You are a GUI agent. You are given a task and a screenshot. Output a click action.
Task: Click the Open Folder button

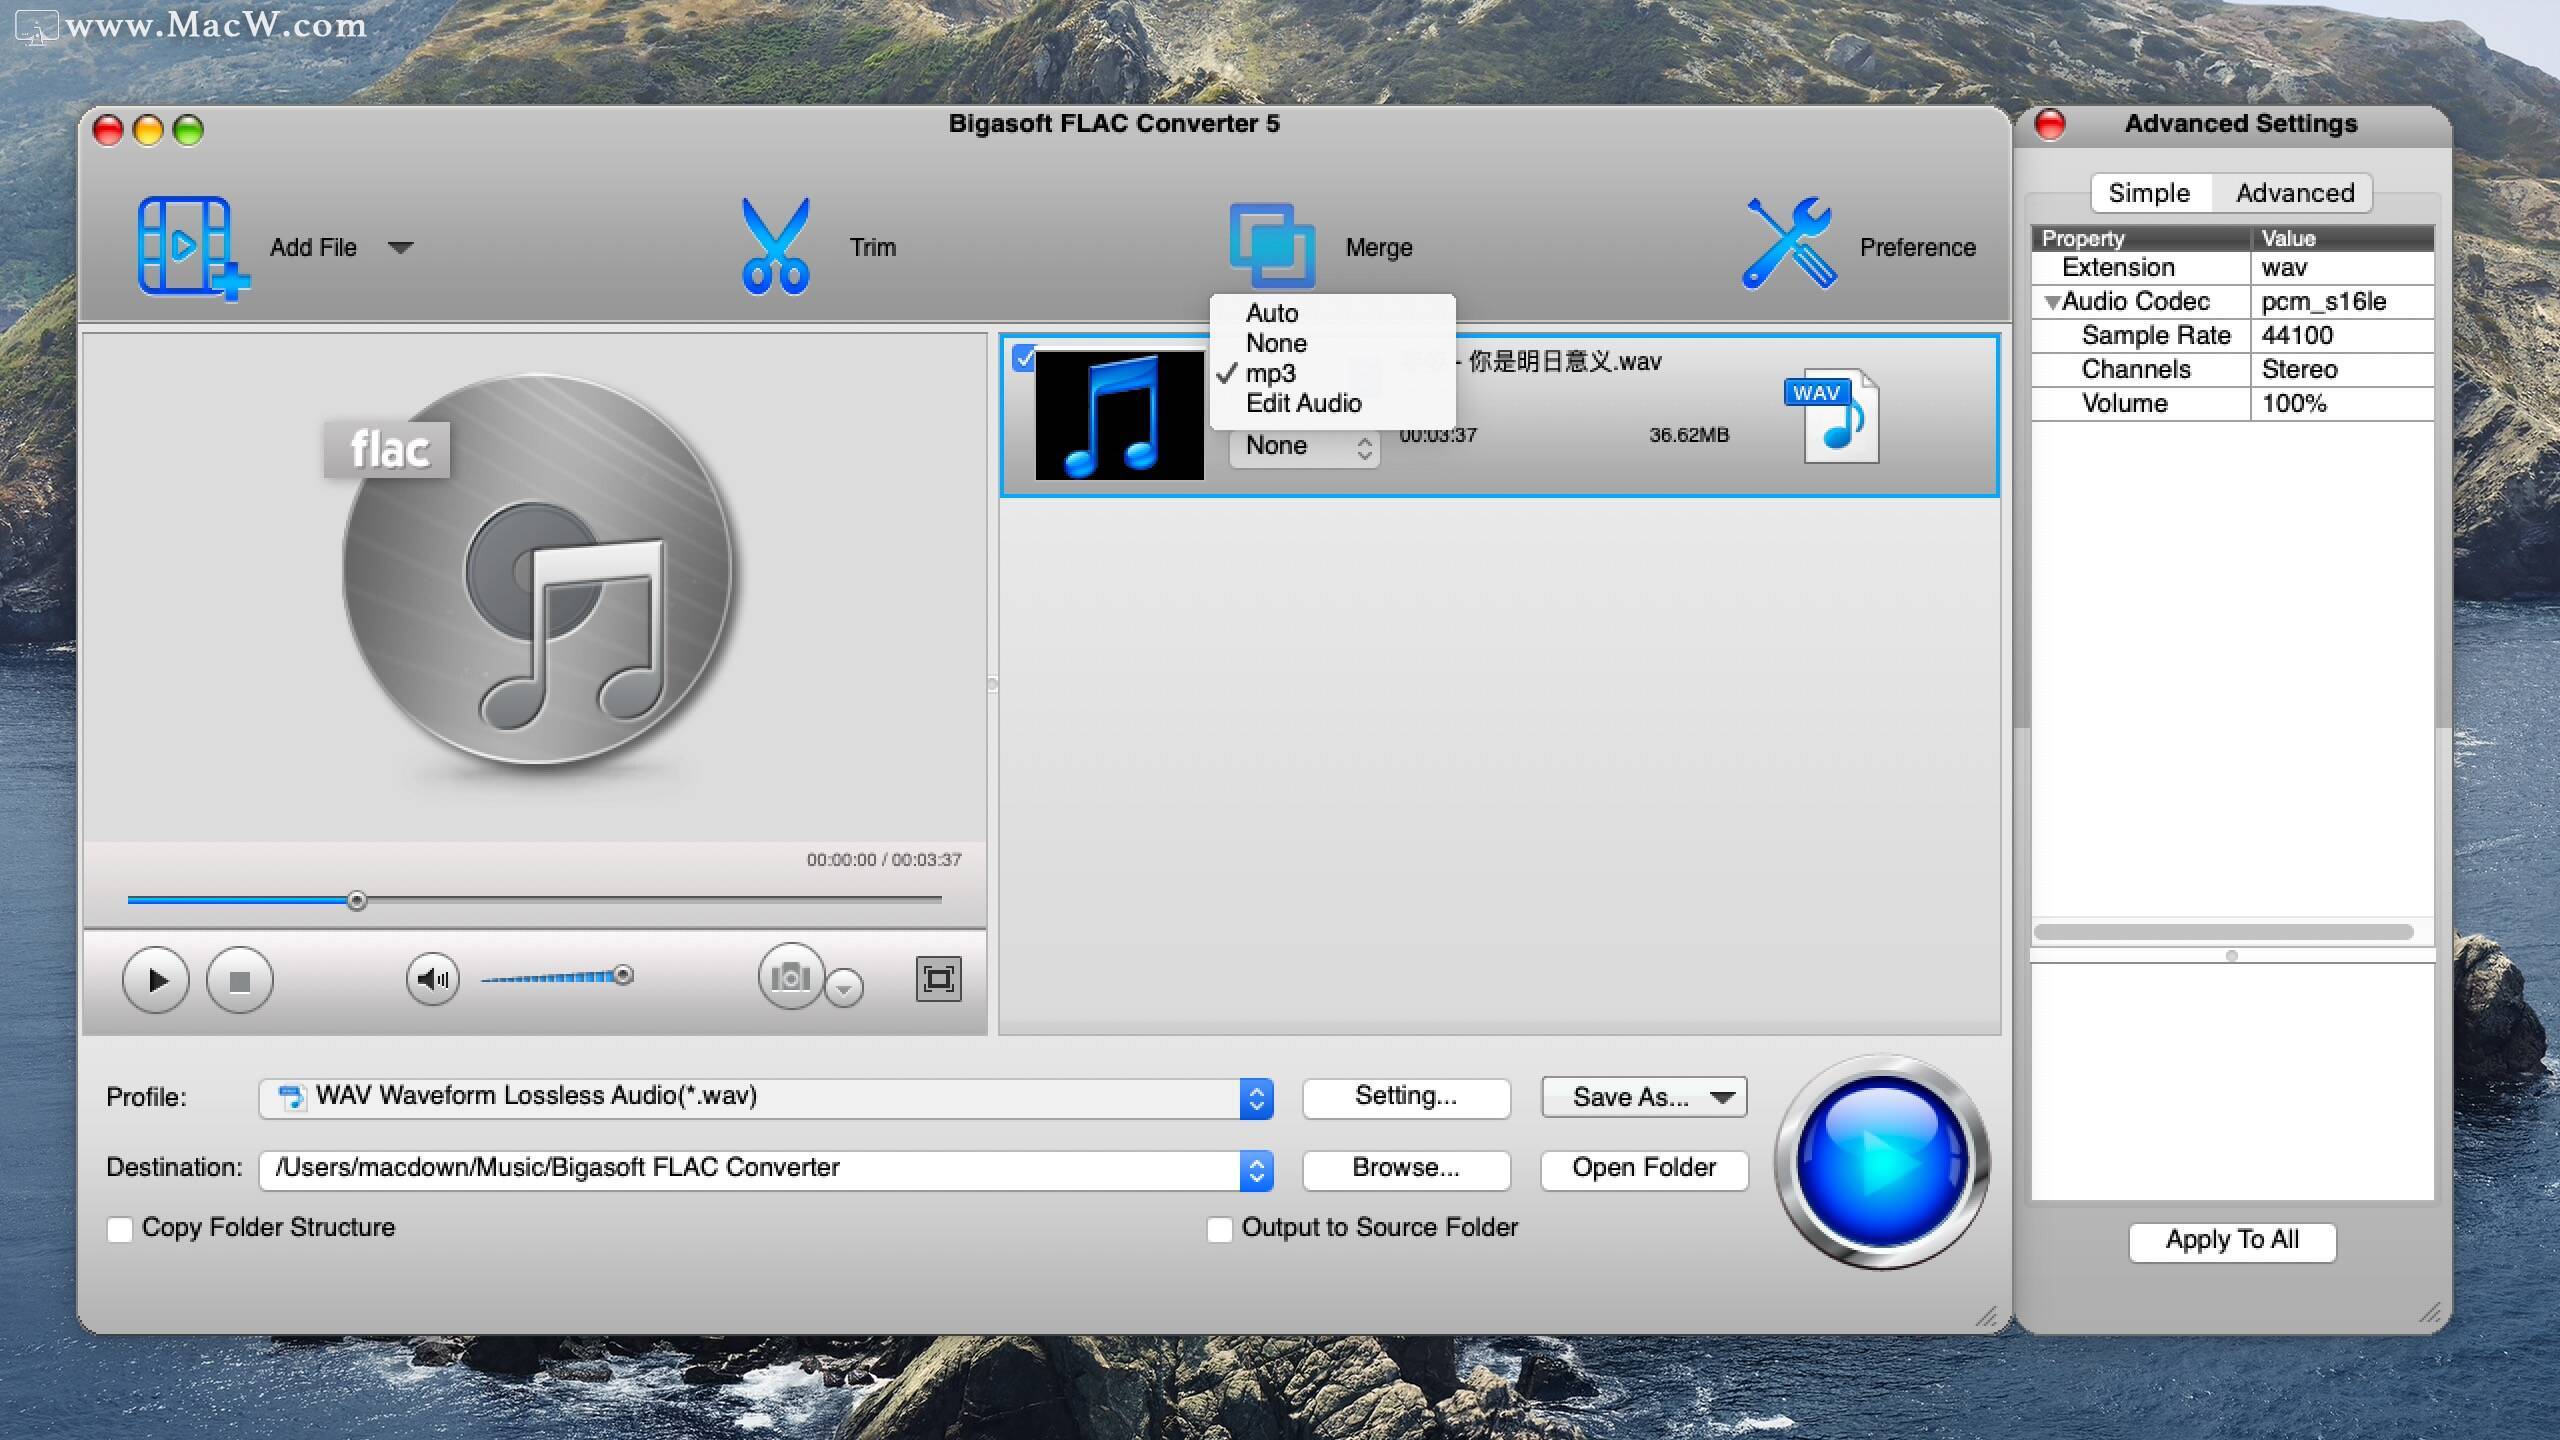pyautogui.click(x=1644, y=1169)
